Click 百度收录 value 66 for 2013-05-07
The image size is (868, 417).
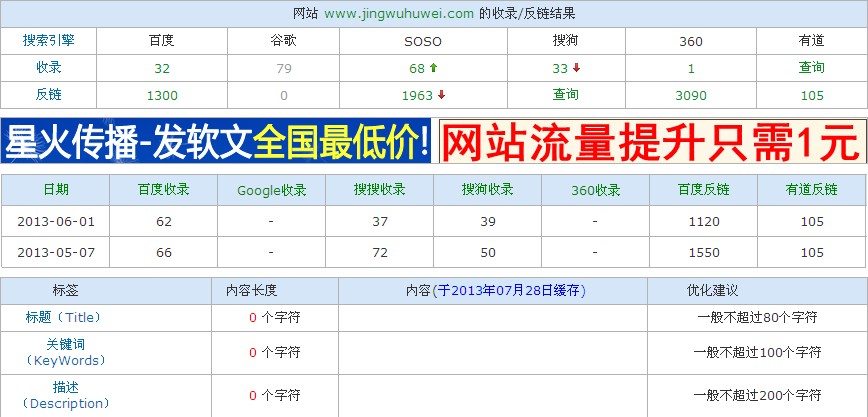pyautogui.click(x=164, y=253)
